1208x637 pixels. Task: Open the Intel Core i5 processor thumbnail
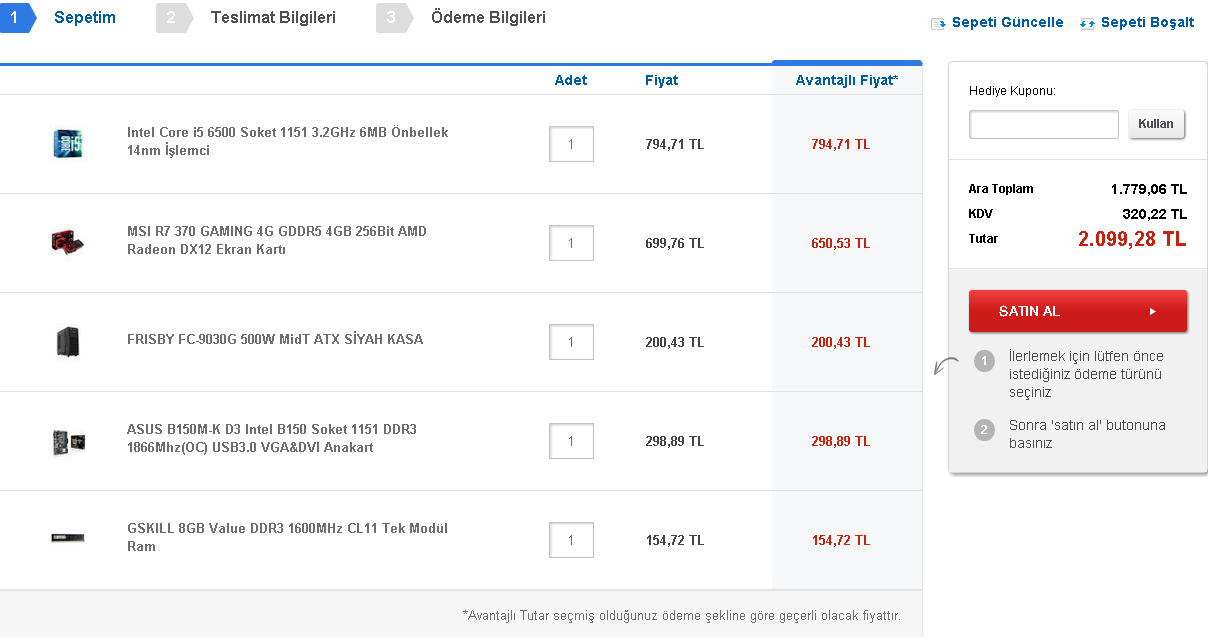coord(67,143)
